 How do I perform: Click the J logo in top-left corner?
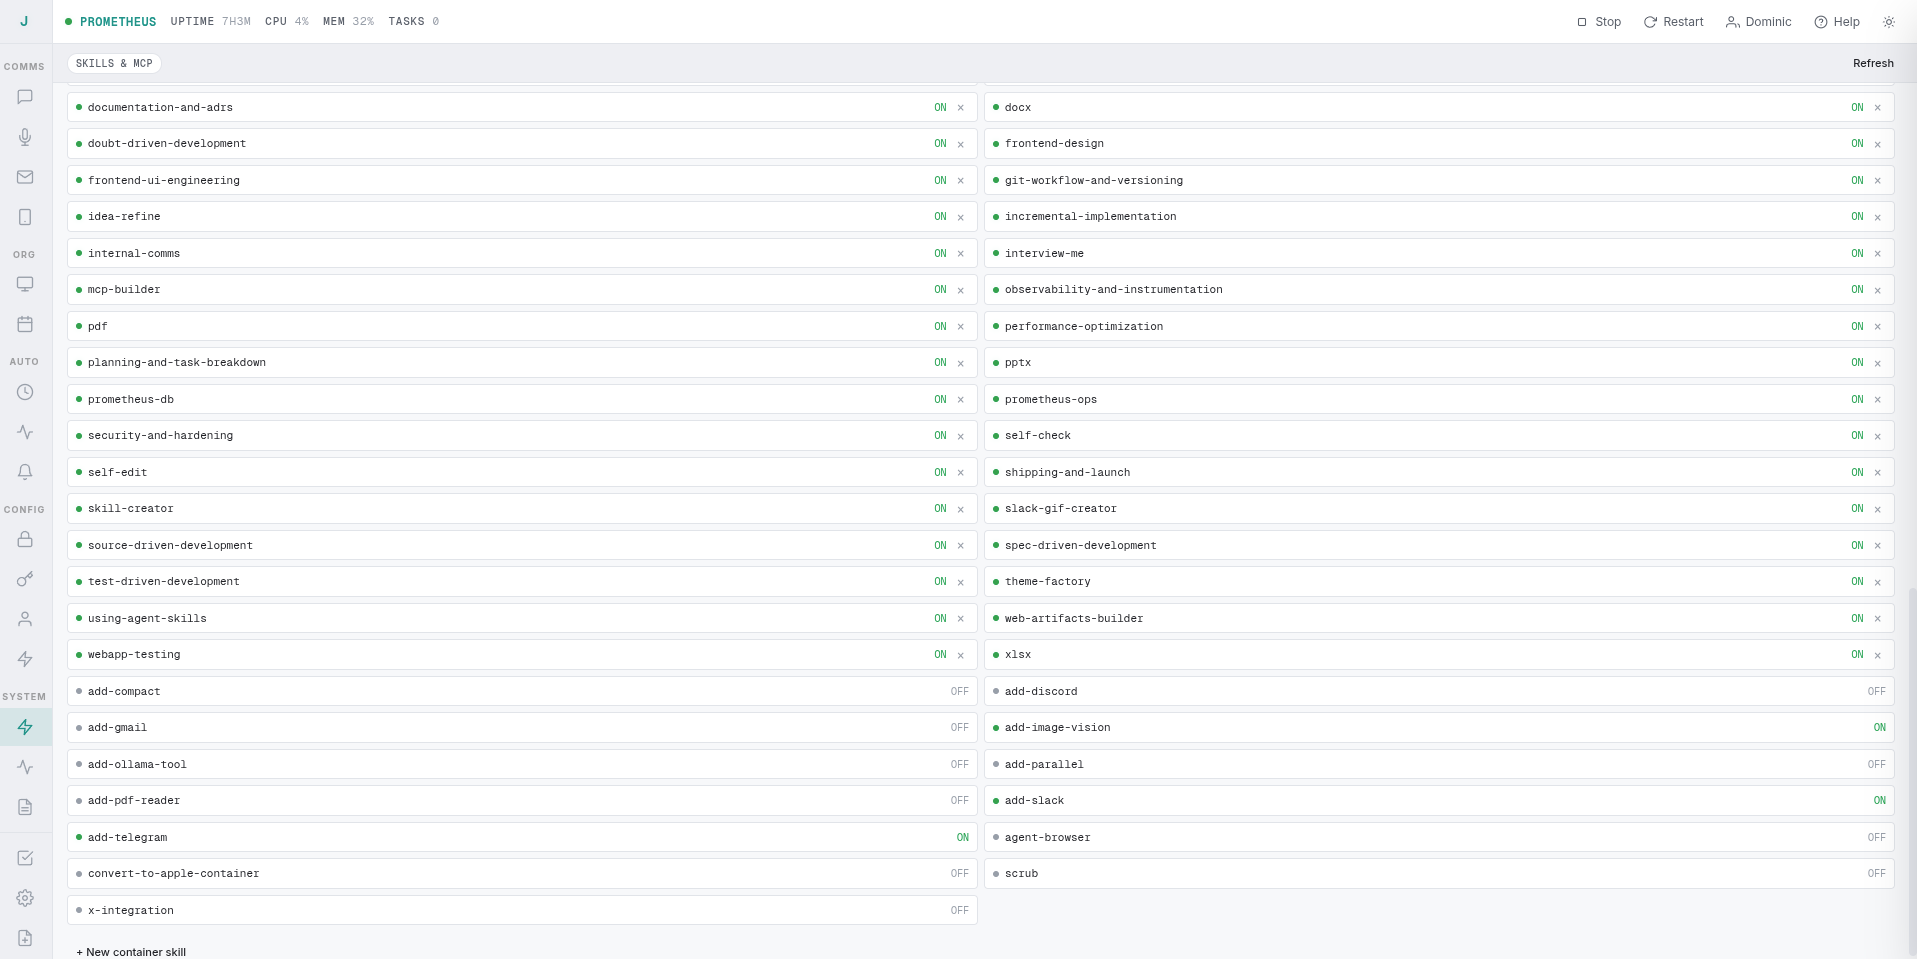click(24, 21)
